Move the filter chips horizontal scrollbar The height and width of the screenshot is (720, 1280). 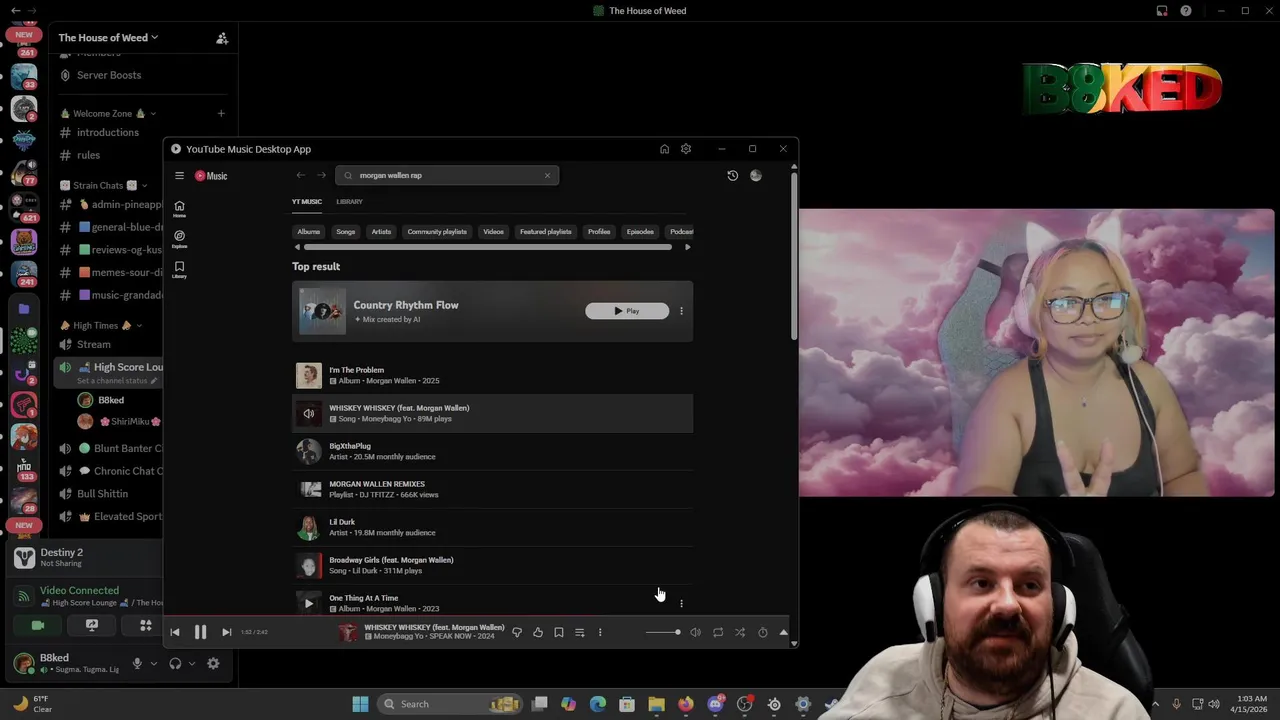click(488, 247)
